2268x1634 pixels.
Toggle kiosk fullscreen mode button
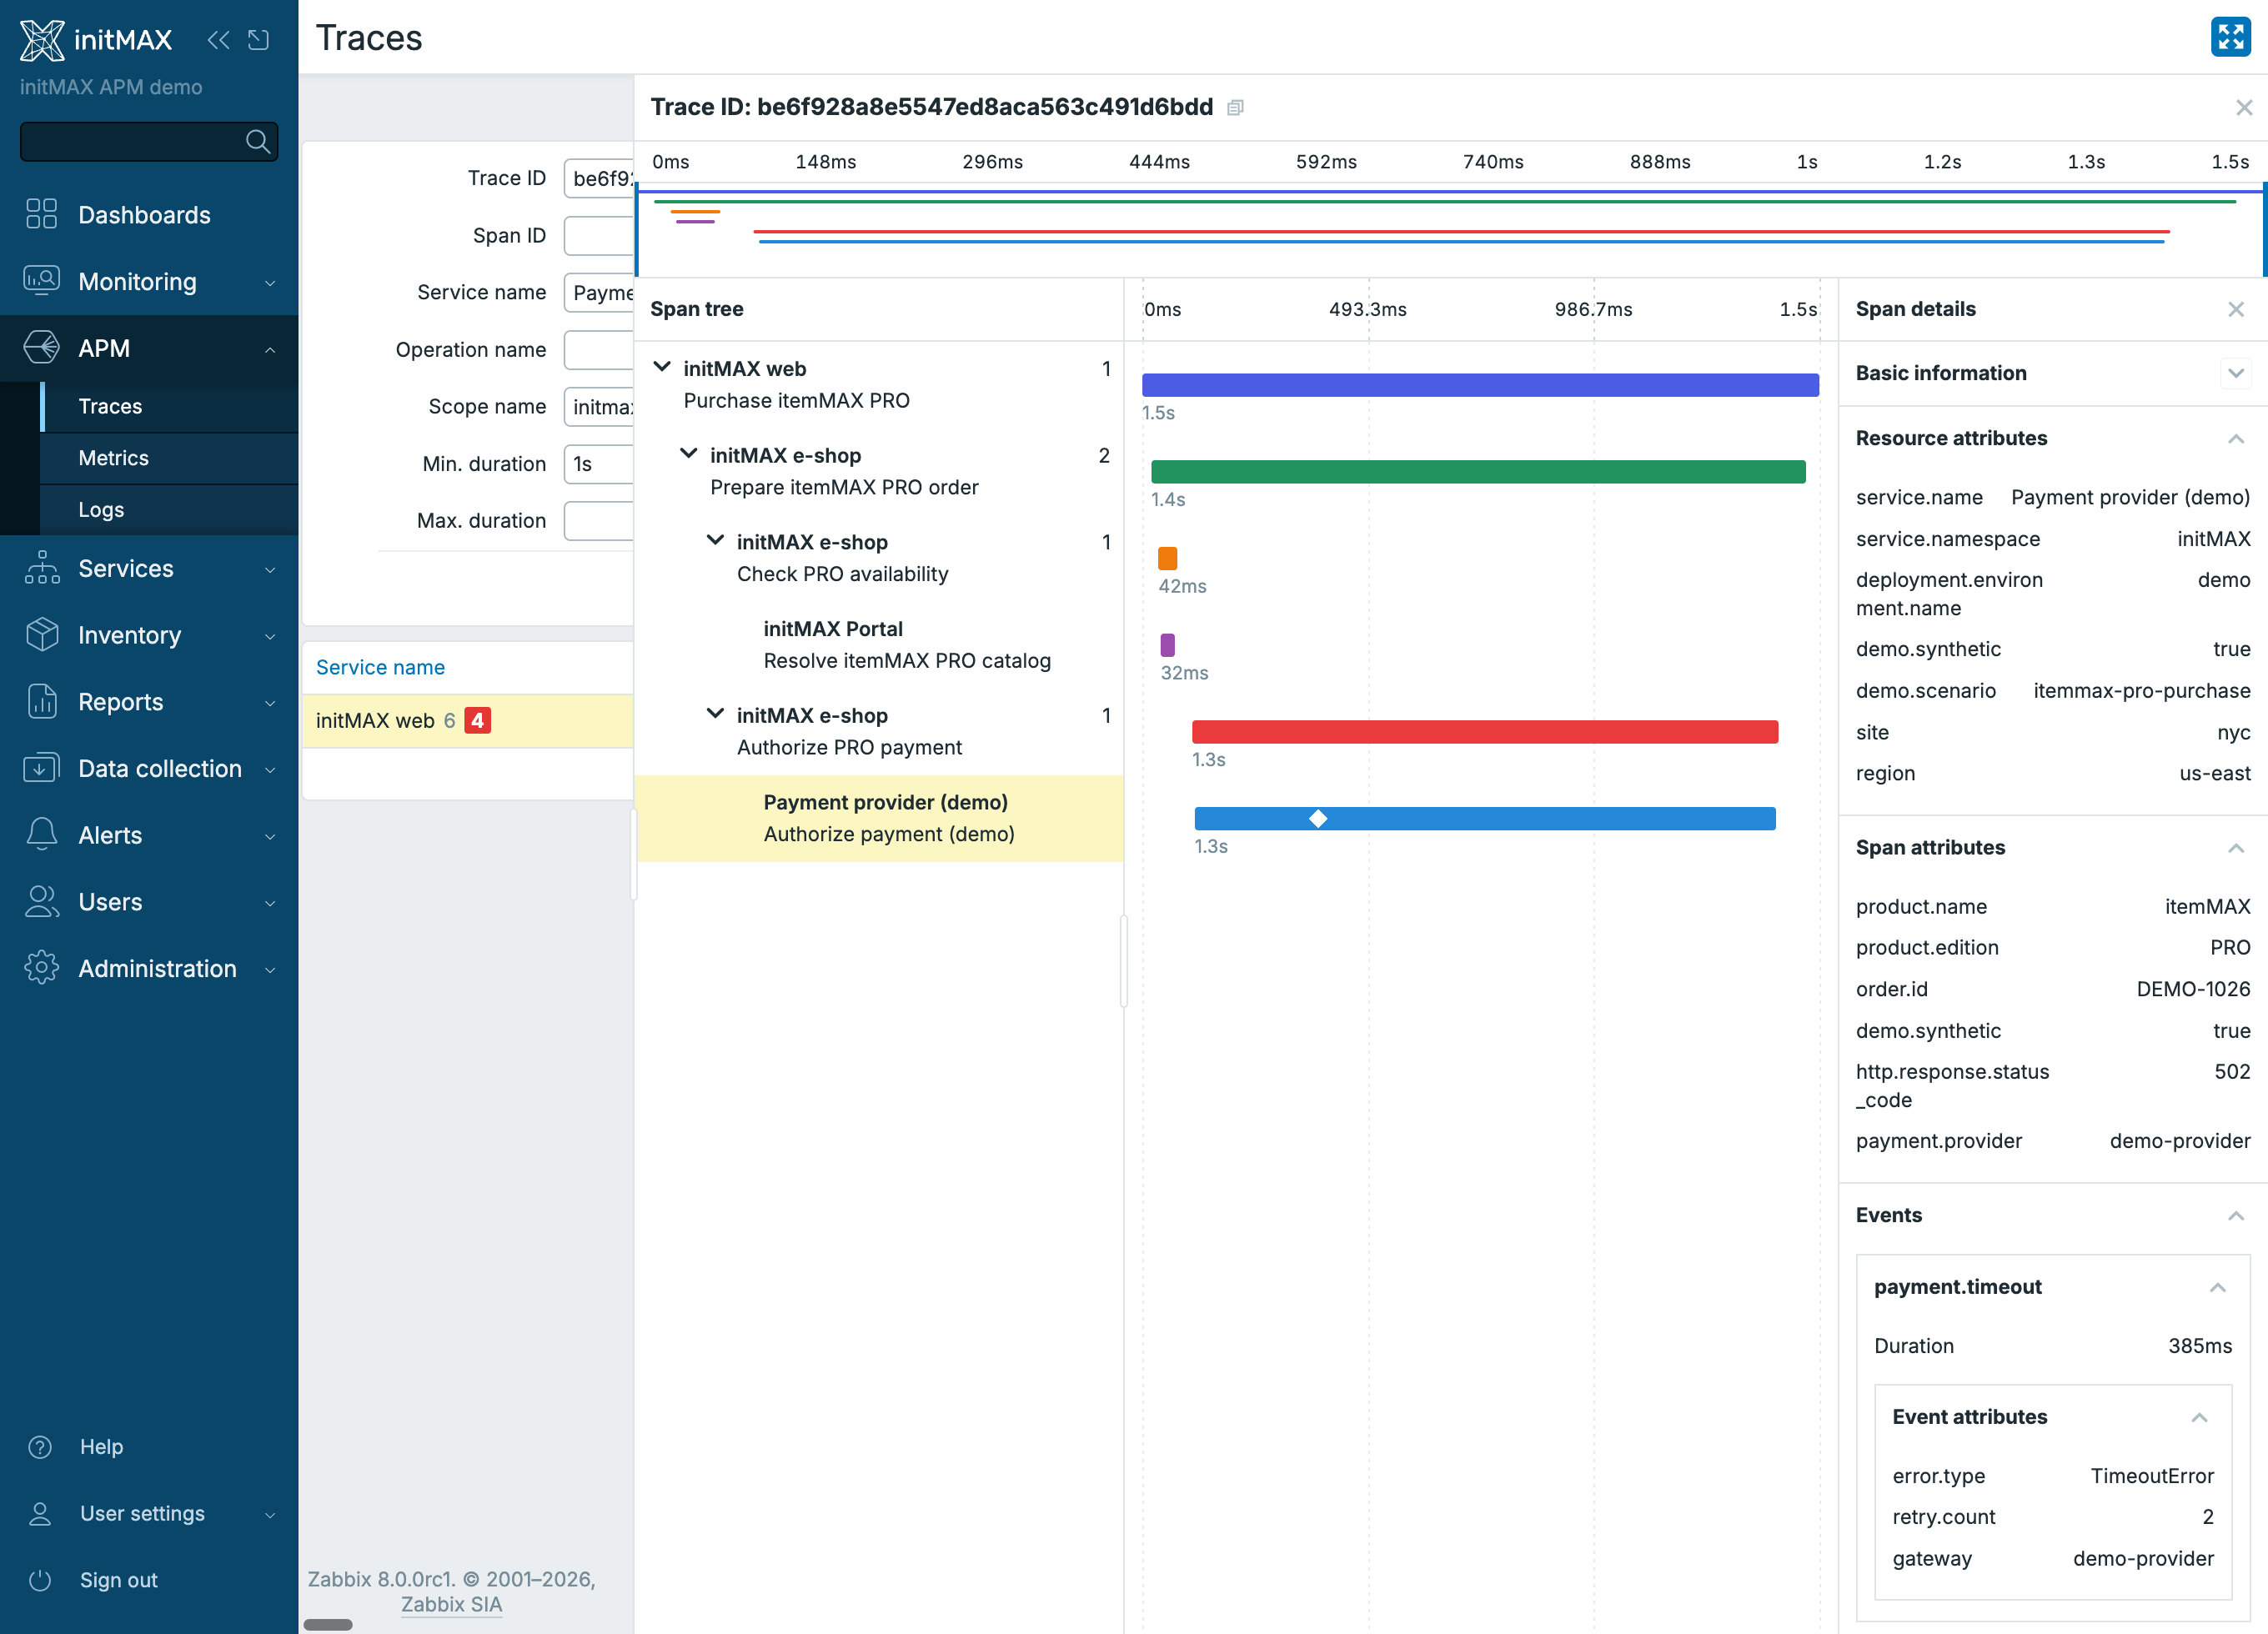tap(2230, 37)
